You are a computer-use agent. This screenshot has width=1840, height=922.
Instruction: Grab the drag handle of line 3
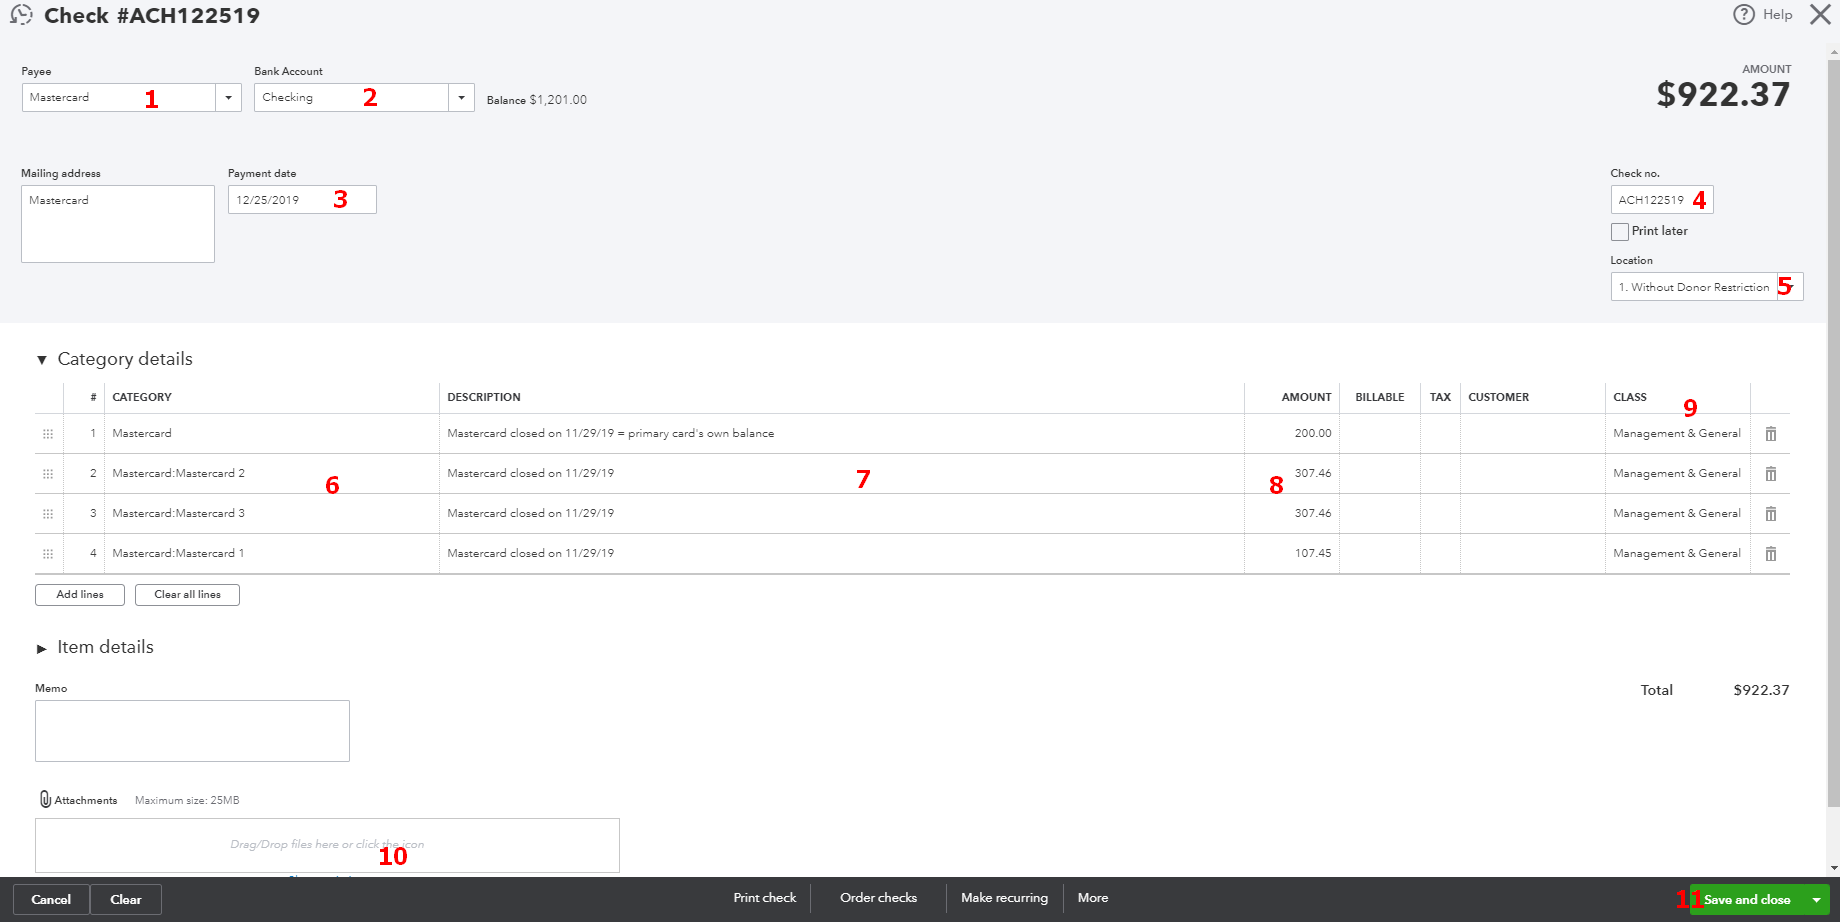pyautogui.click(x=48, y=514)
